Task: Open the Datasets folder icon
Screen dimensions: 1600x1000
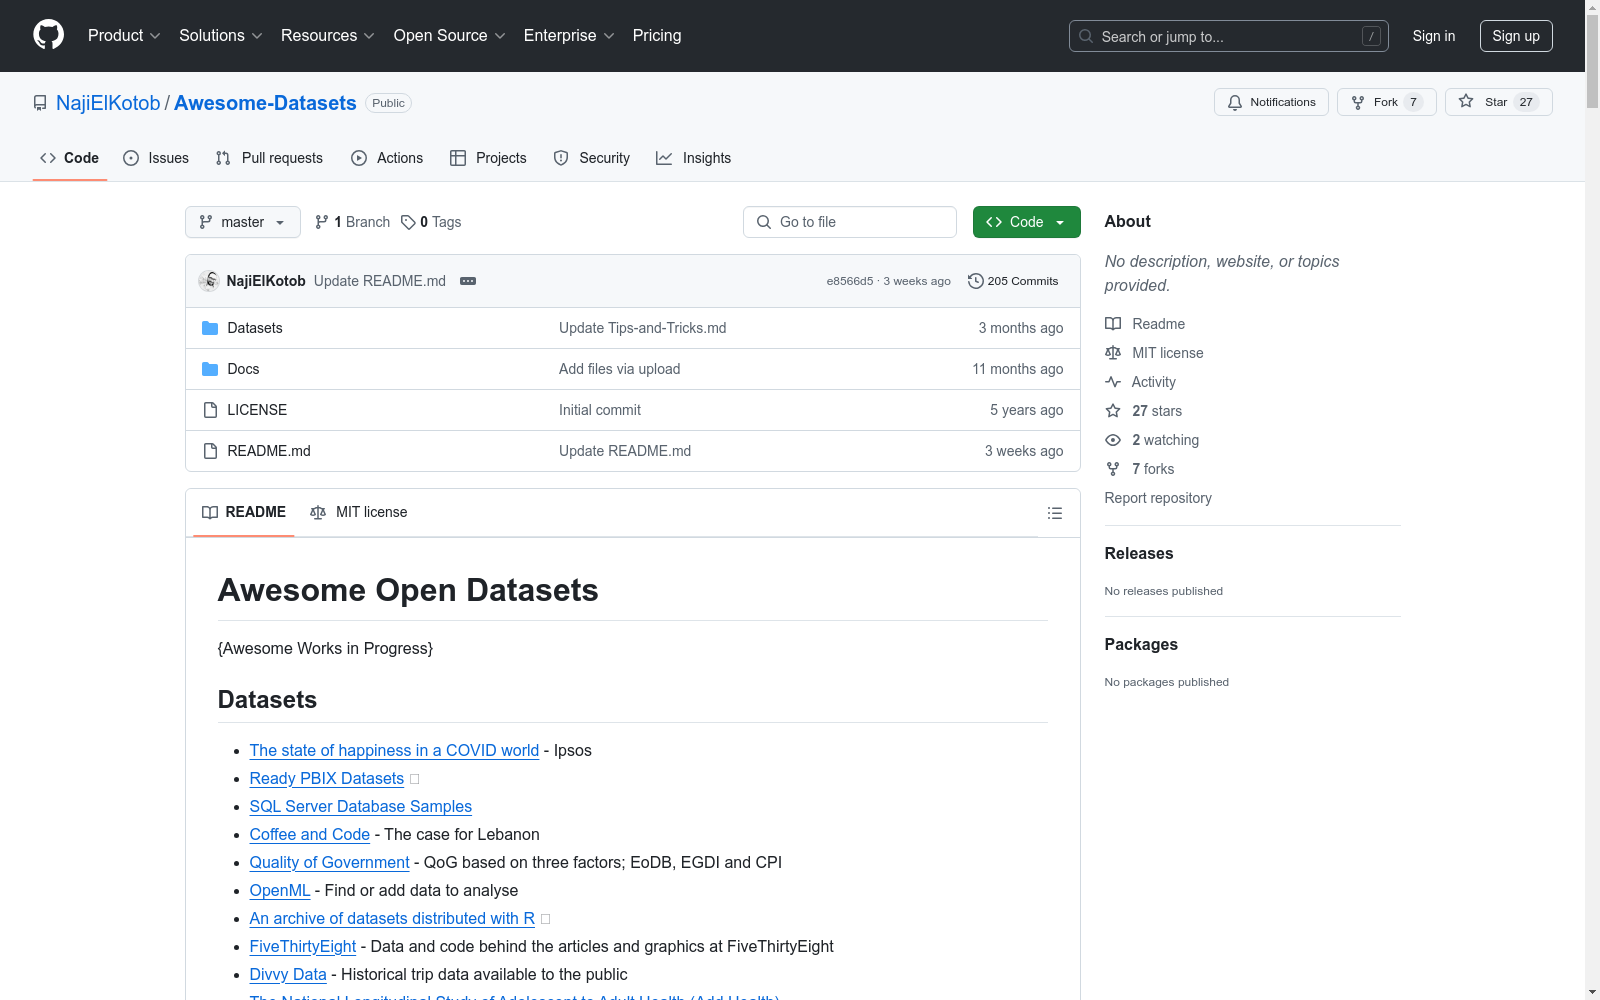Action: 210,328
